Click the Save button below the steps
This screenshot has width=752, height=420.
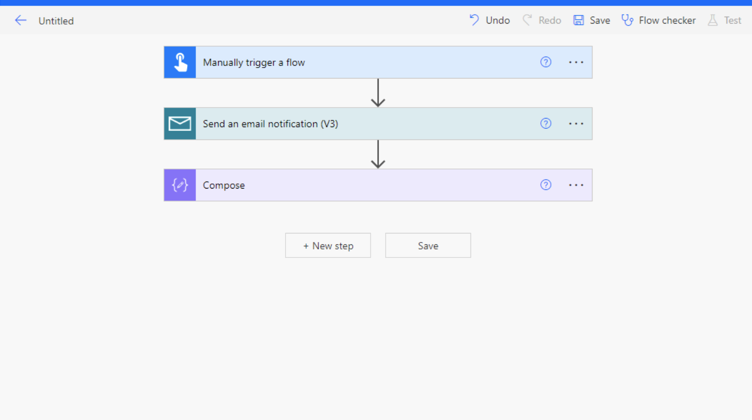(x=428, y=245)
